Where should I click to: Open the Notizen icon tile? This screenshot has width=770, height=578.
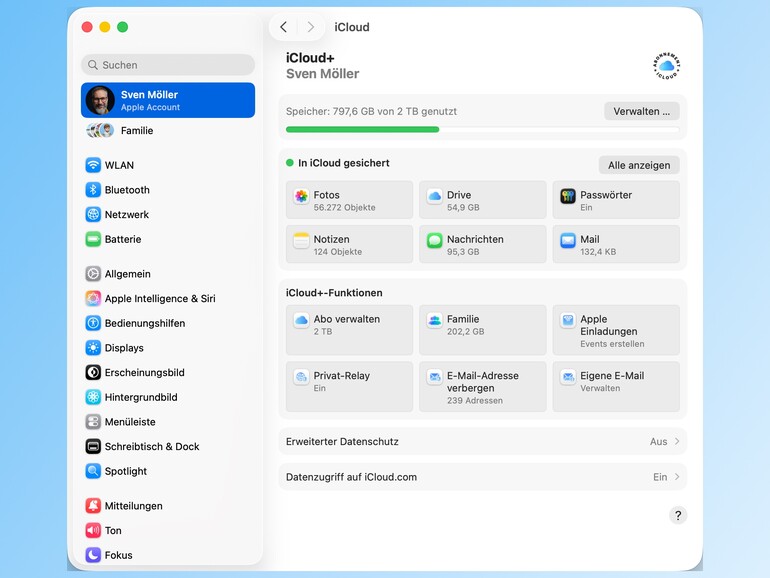(x=301, y=241)
